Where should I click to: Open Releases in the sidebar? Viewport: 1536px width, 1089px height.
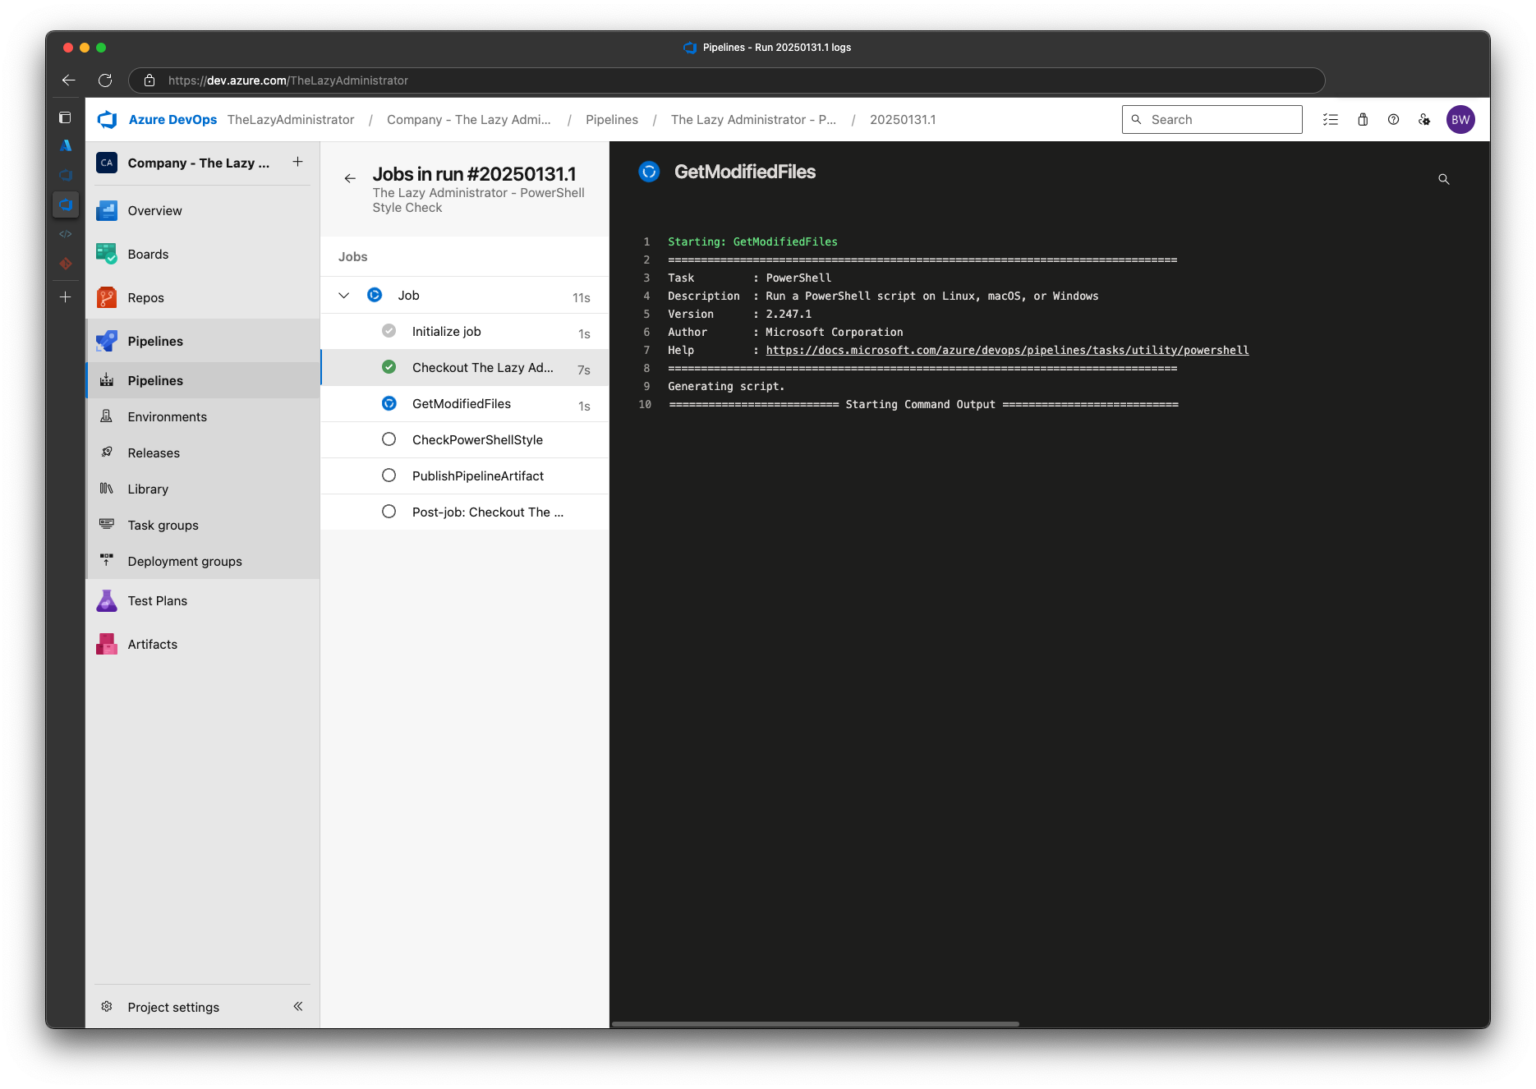(x=203, y=453)
